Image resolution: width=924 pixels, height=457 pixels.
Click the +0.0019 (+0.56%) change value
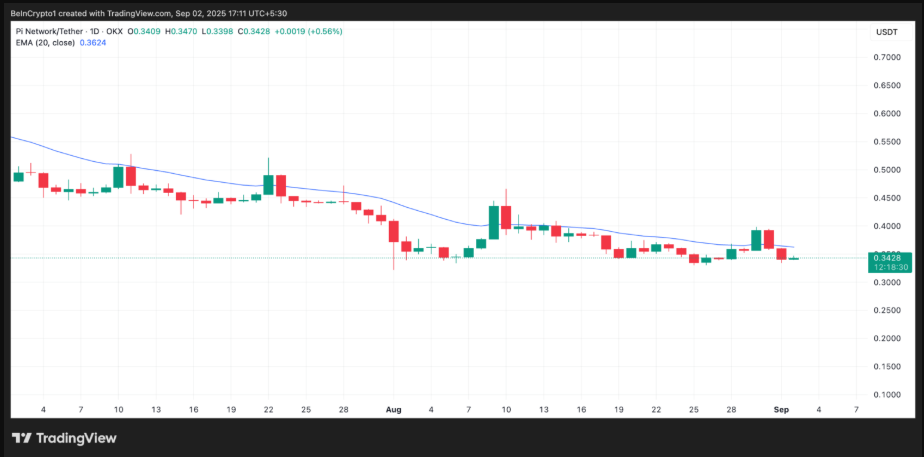(311, 30)
